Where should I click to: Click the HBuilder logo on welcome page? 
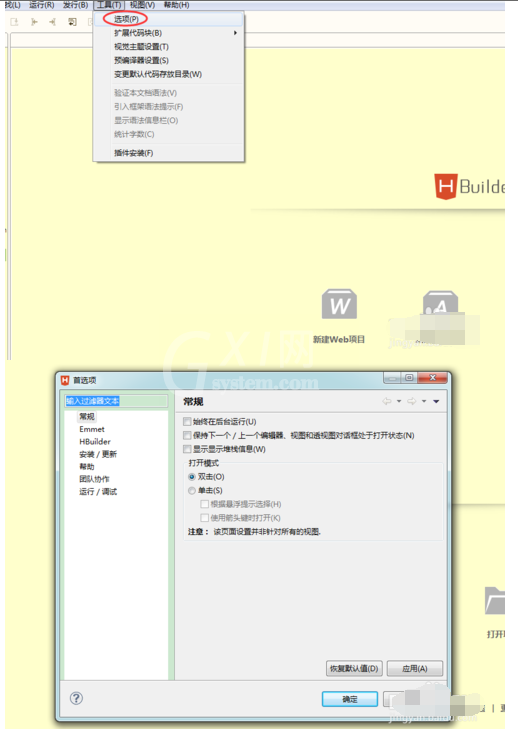[x=469, y=186]
